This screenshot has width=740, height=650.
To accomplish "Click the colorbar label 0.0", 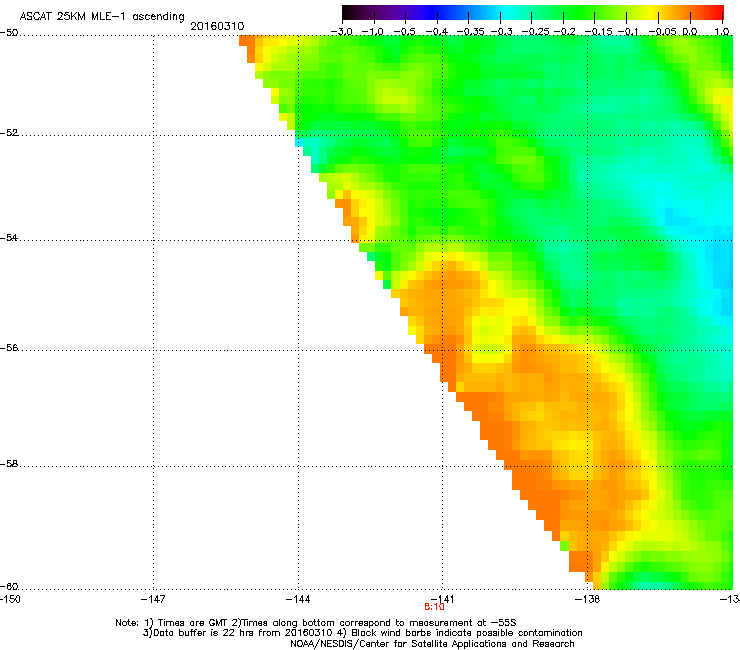I will [690, 32].
